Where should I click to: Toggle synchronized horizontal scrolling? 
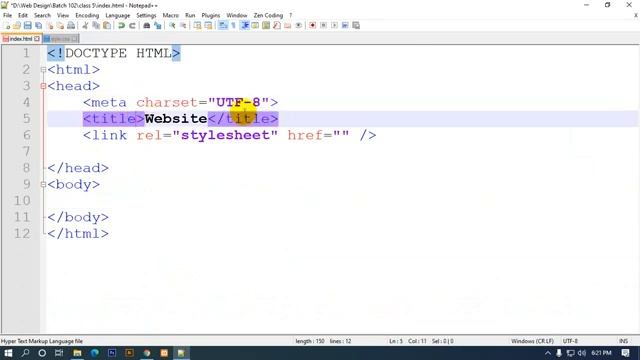(x=208, y=25)
